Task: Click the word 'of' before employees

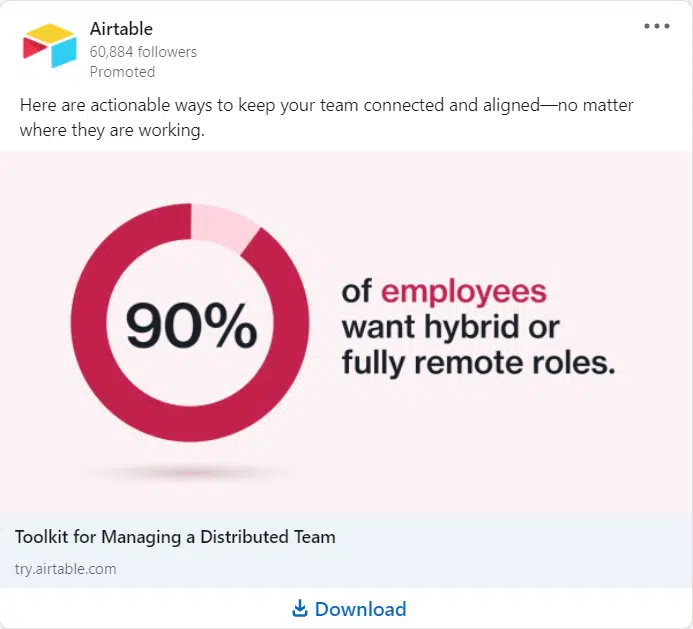Action: tap(356, 291)
